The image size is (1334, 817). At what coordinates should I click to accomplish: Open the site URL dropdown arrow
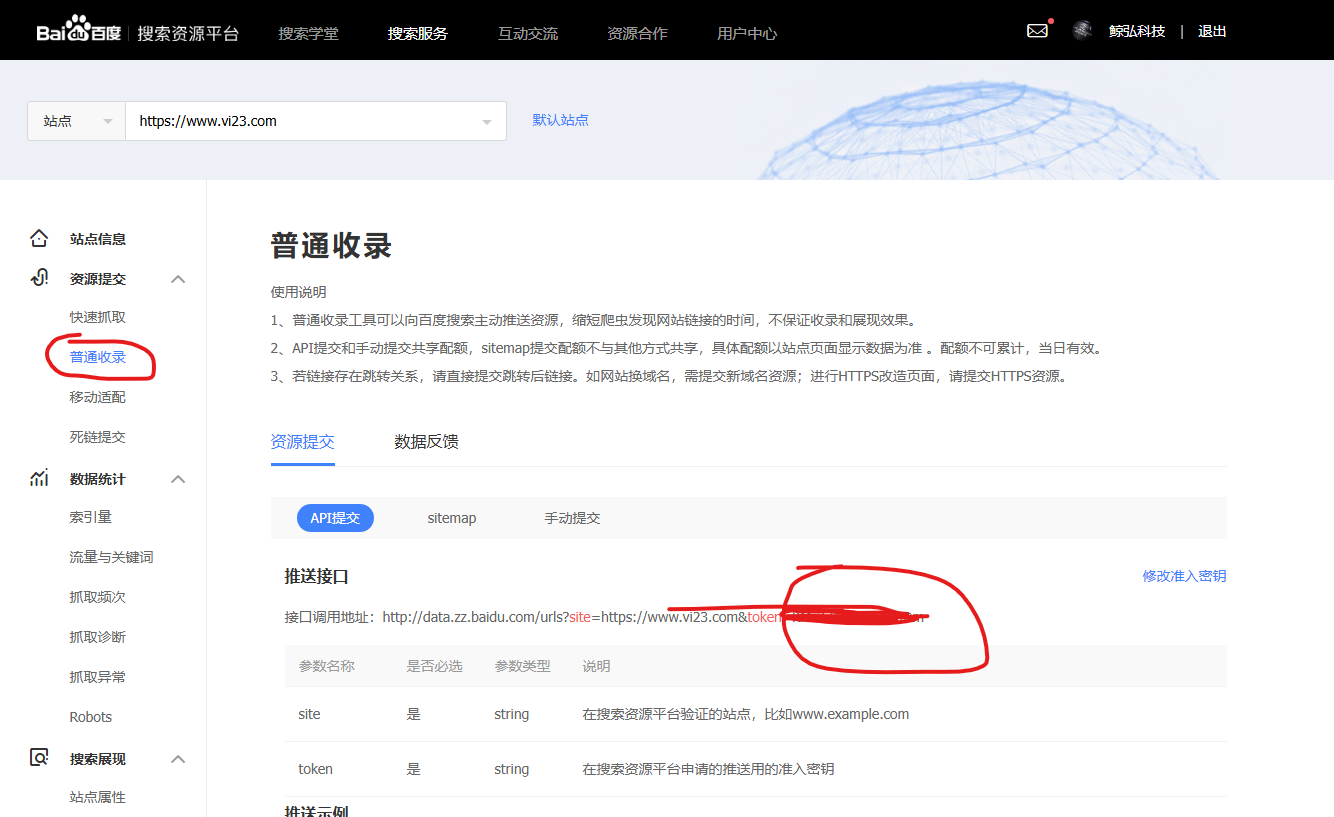click(487, 122)
